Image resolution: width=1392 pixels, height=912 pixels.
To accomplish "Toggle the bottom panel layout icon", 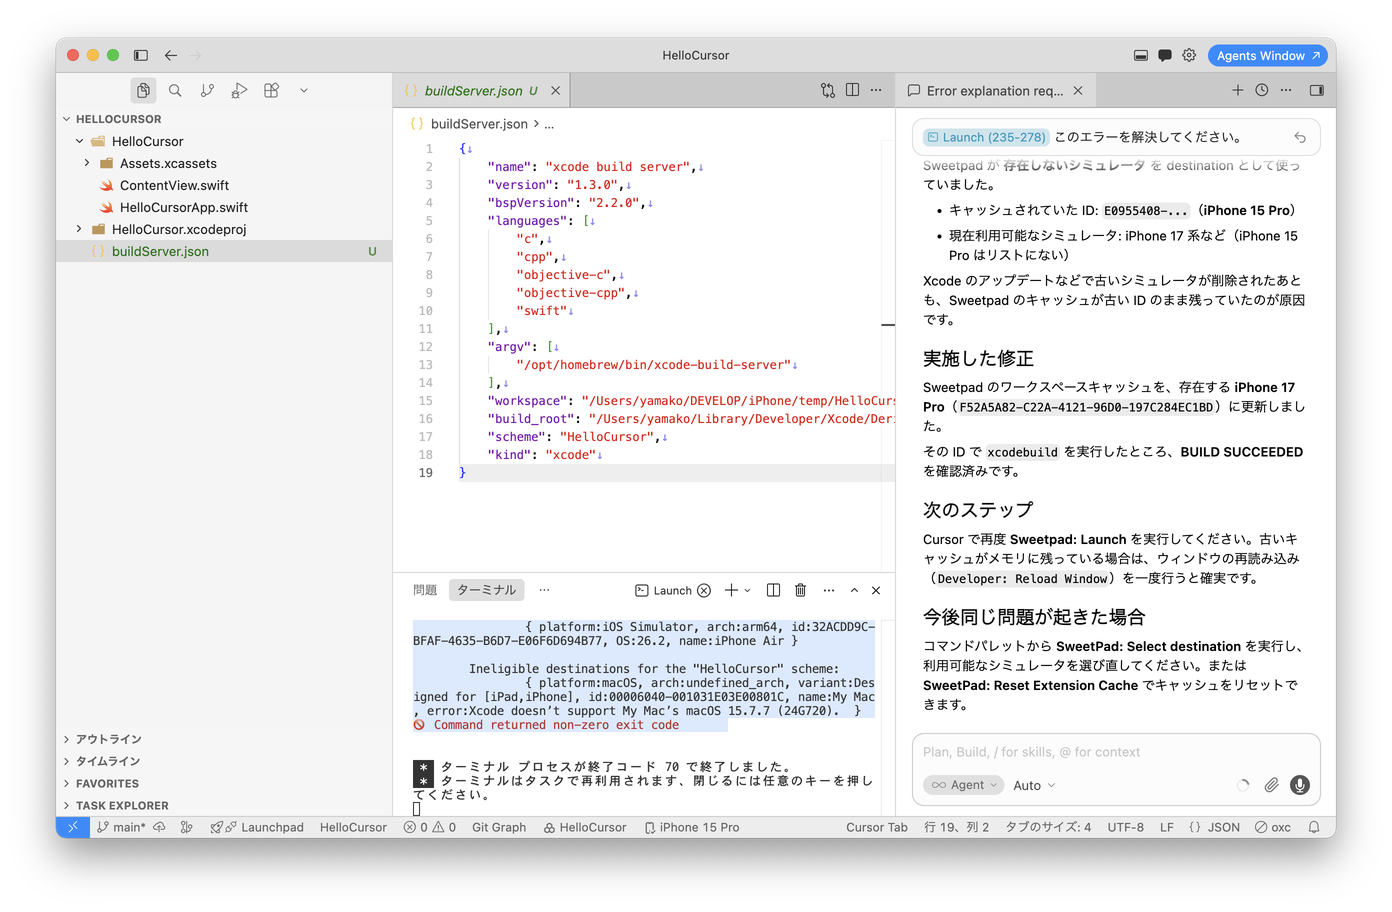I will click(1141, 55).
